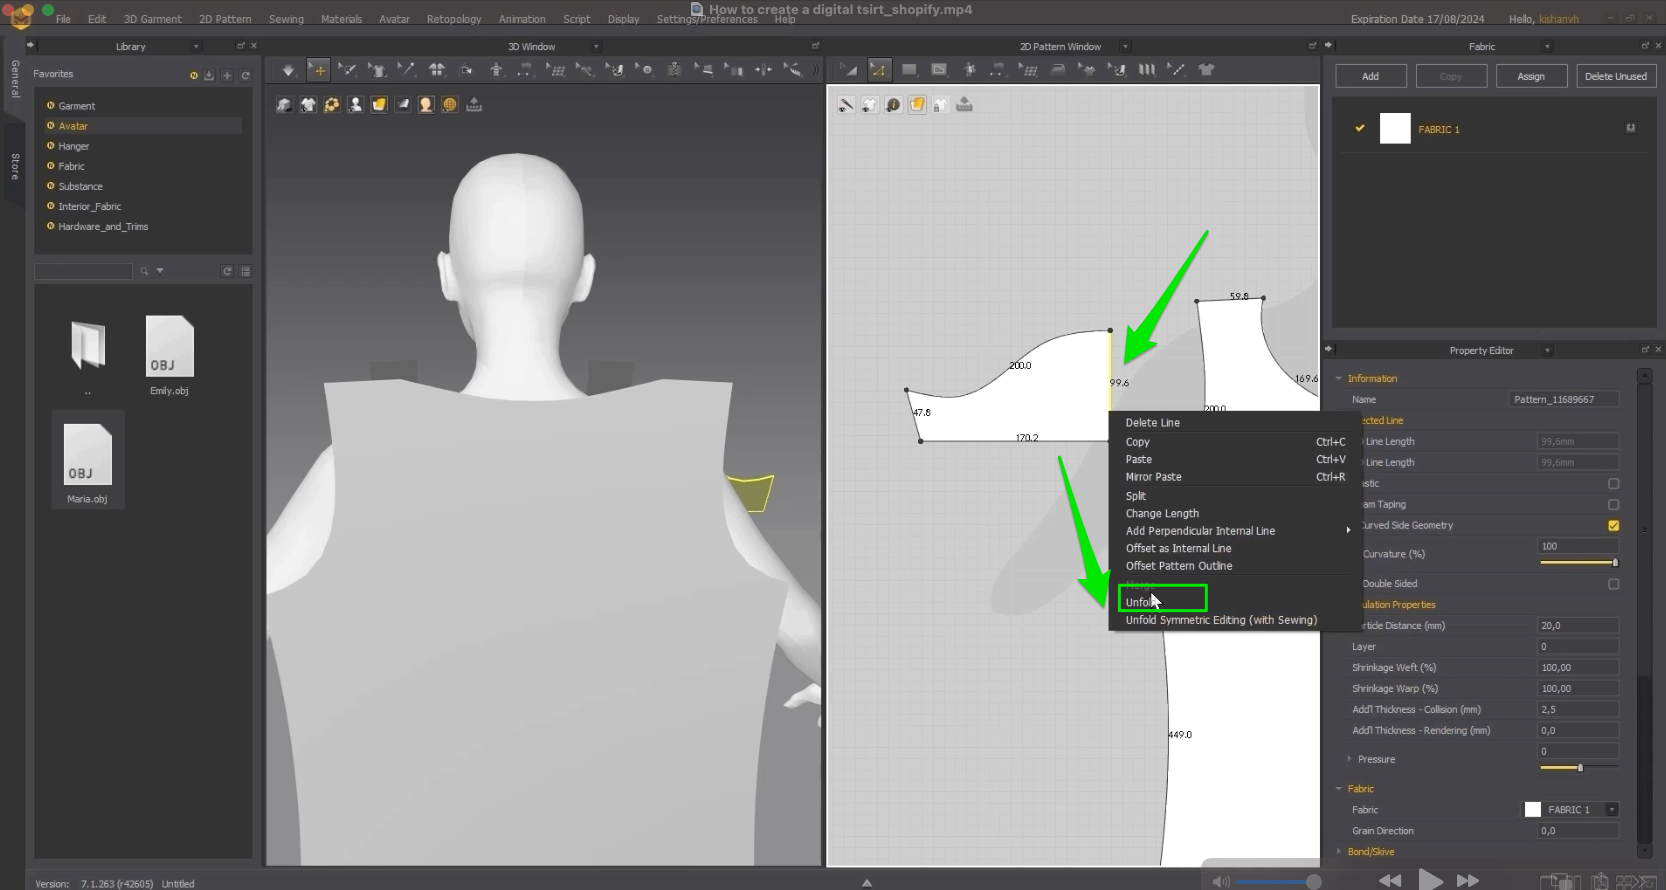Expand the Pressure property row
This screenshot has width=1666, height=890.
(x=1349, y=759)
